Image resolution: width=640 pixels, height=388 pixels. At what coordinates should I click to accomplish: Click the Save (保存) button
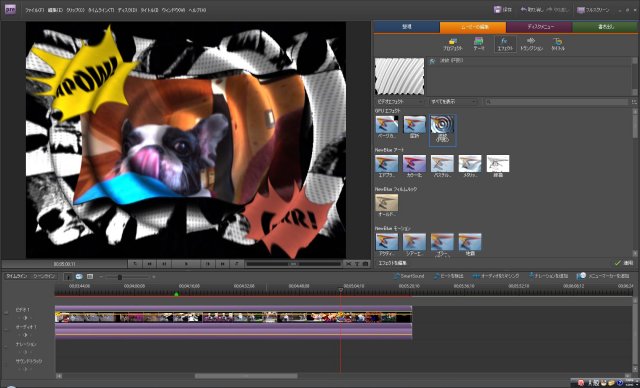502,10
